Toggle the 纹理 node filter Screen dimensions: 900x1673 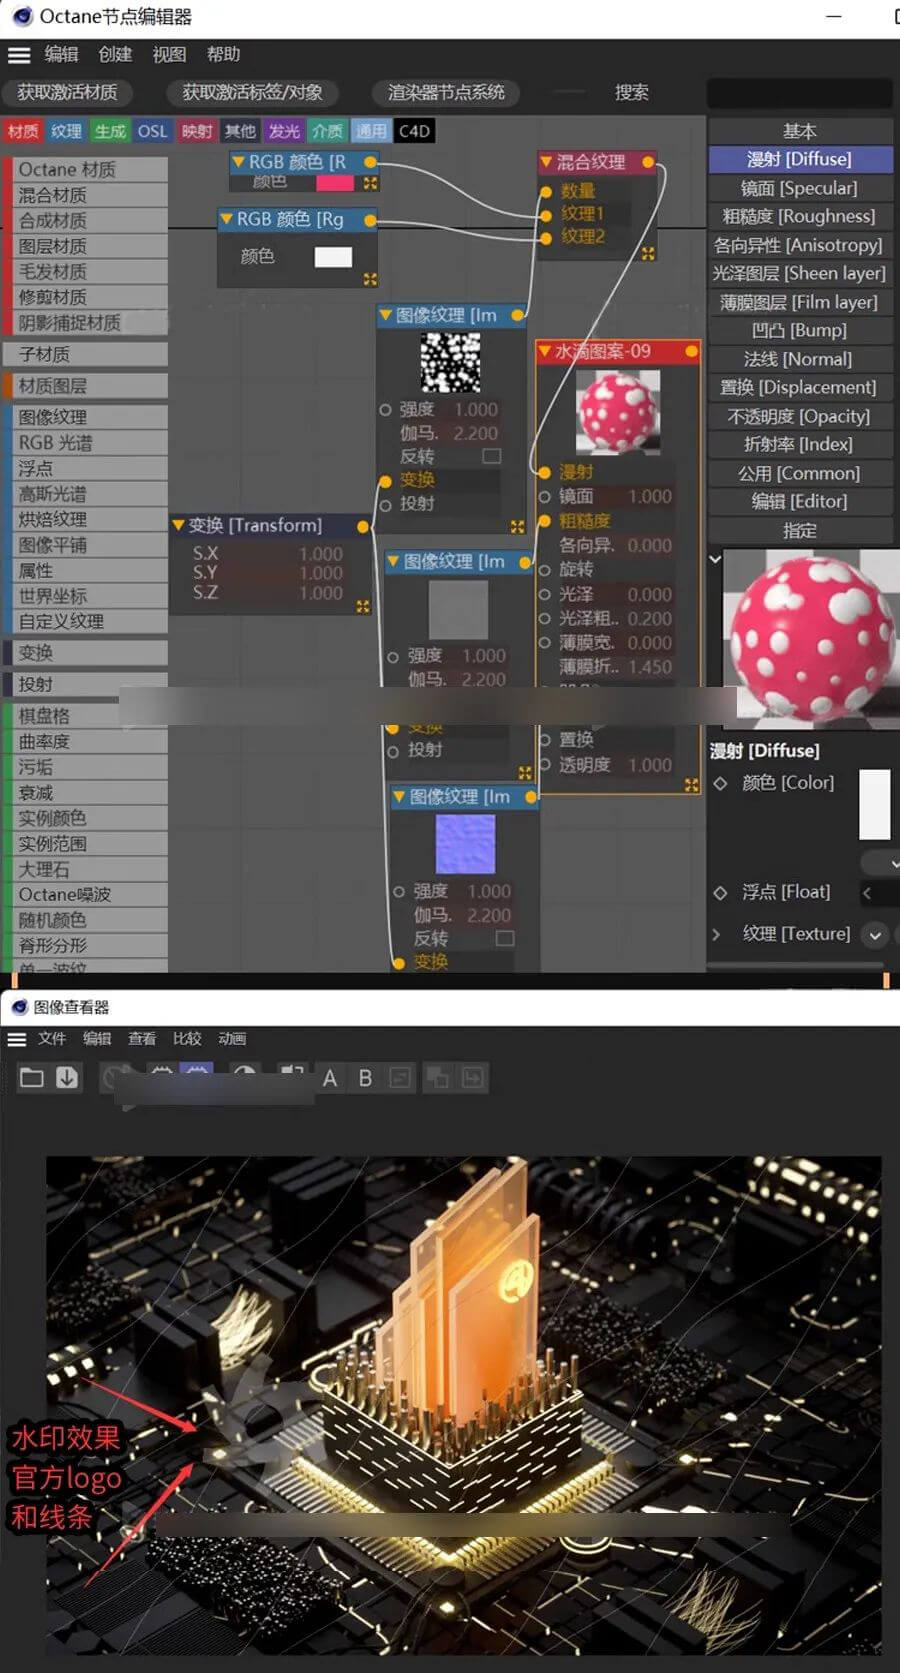coord(66,131)
